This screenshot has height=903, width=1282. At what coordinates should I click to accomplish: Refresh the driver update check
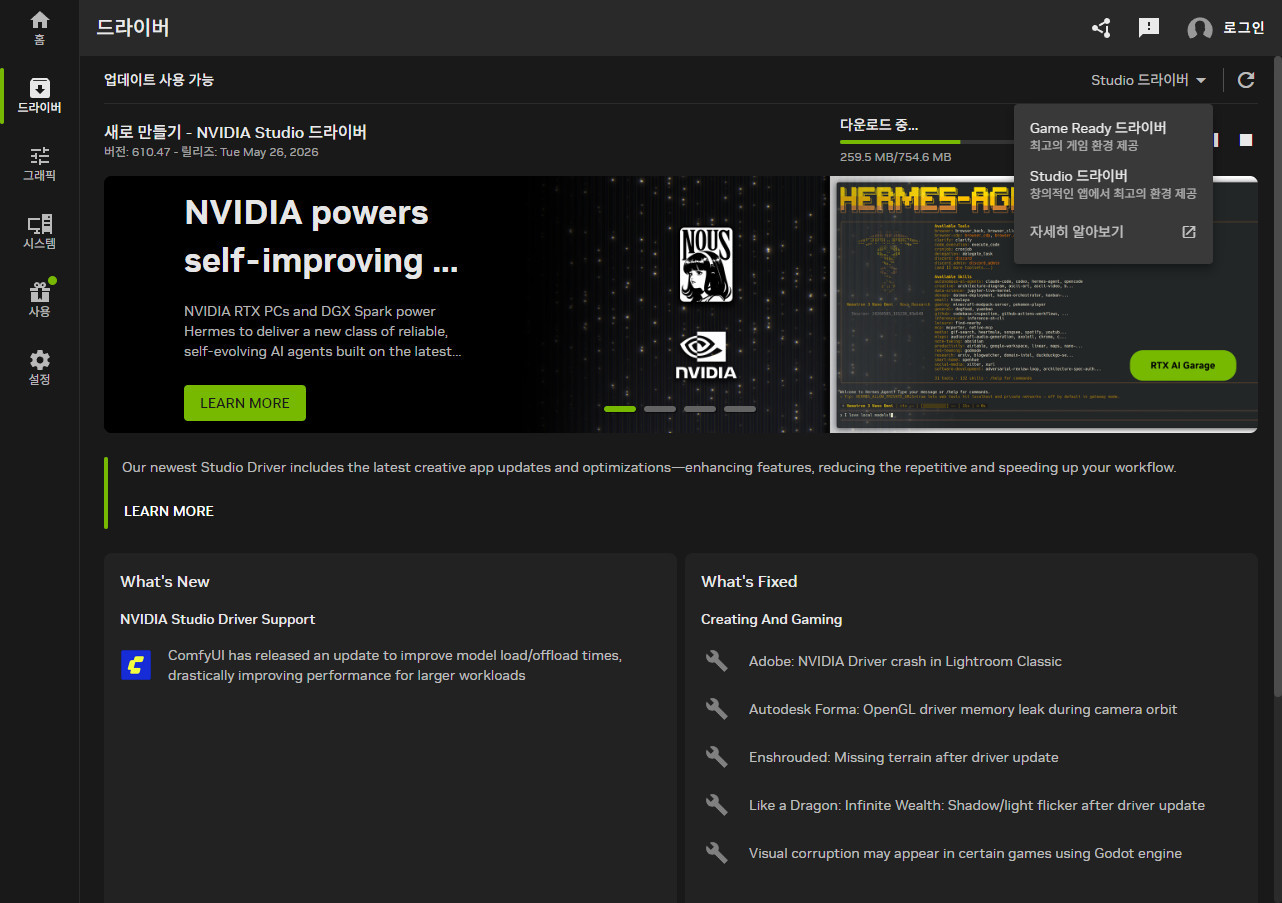click(1246, 80)
